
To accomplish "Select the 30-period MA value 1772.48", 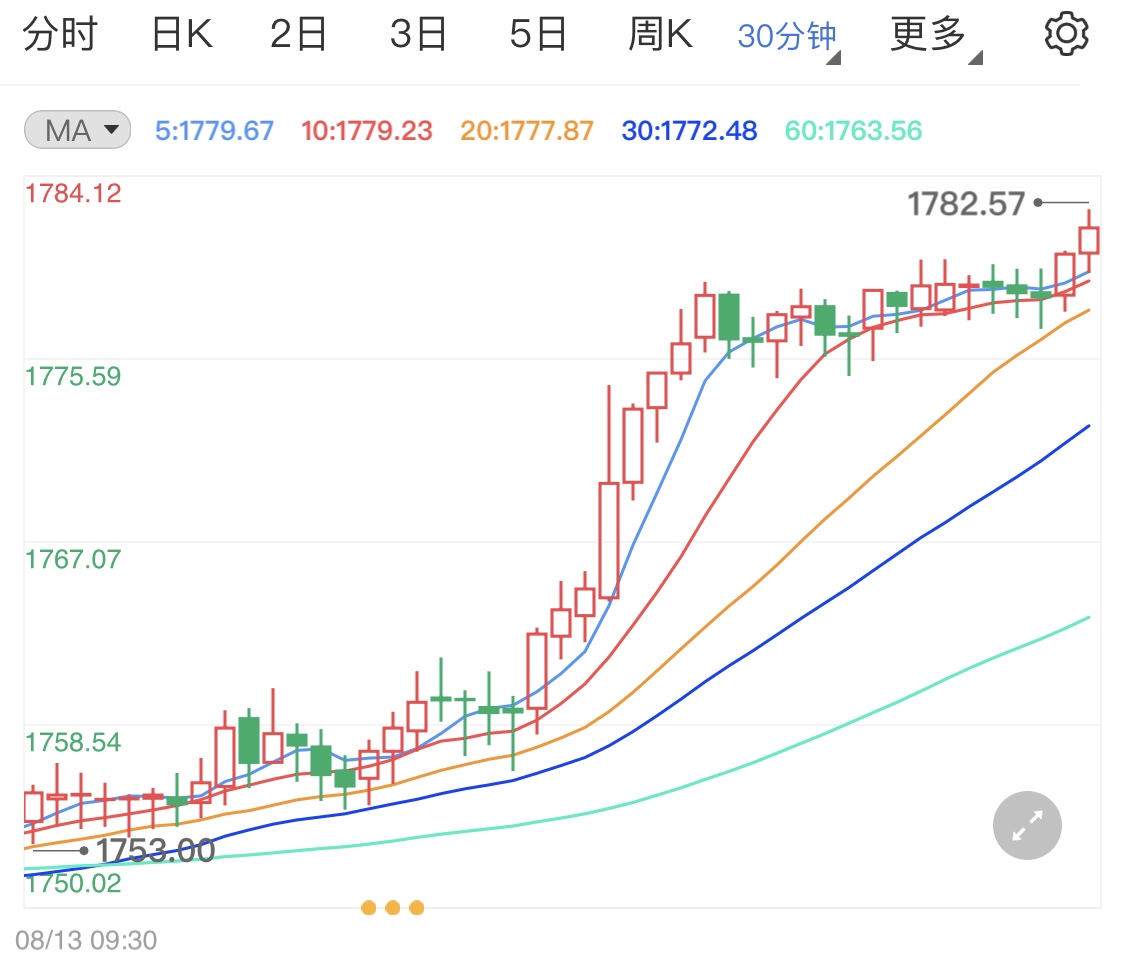I will coord(688,129).
